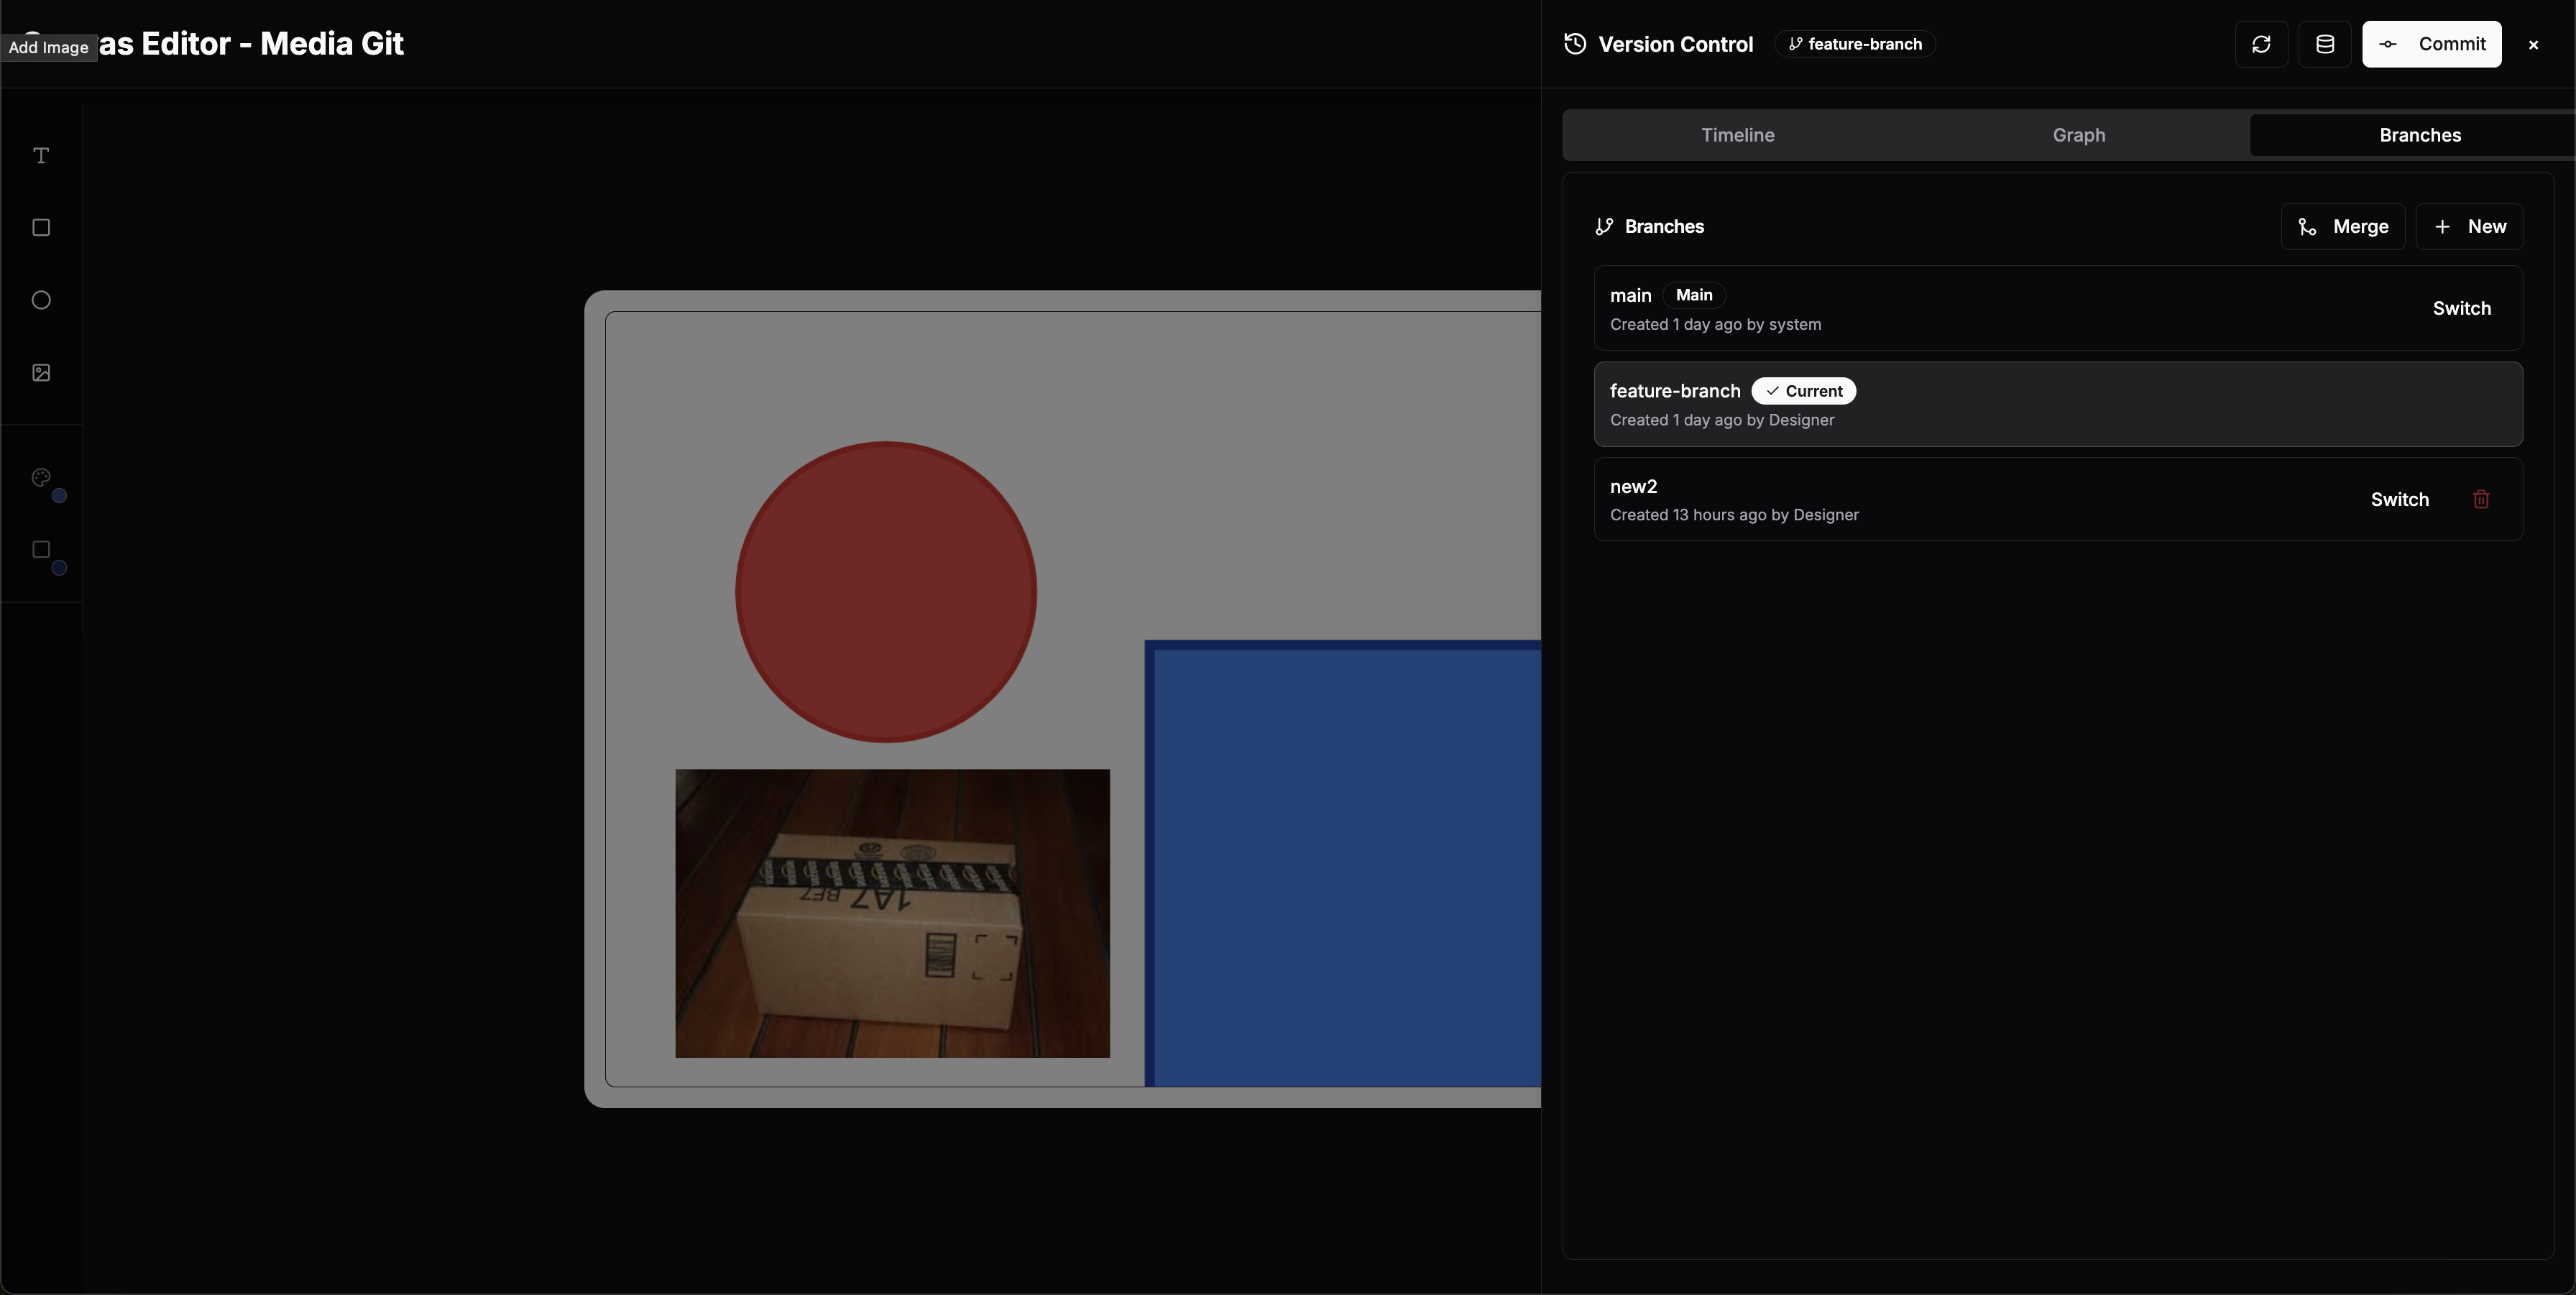
Task: Select the Circle shape tool
Action: (x=41, y=300)
